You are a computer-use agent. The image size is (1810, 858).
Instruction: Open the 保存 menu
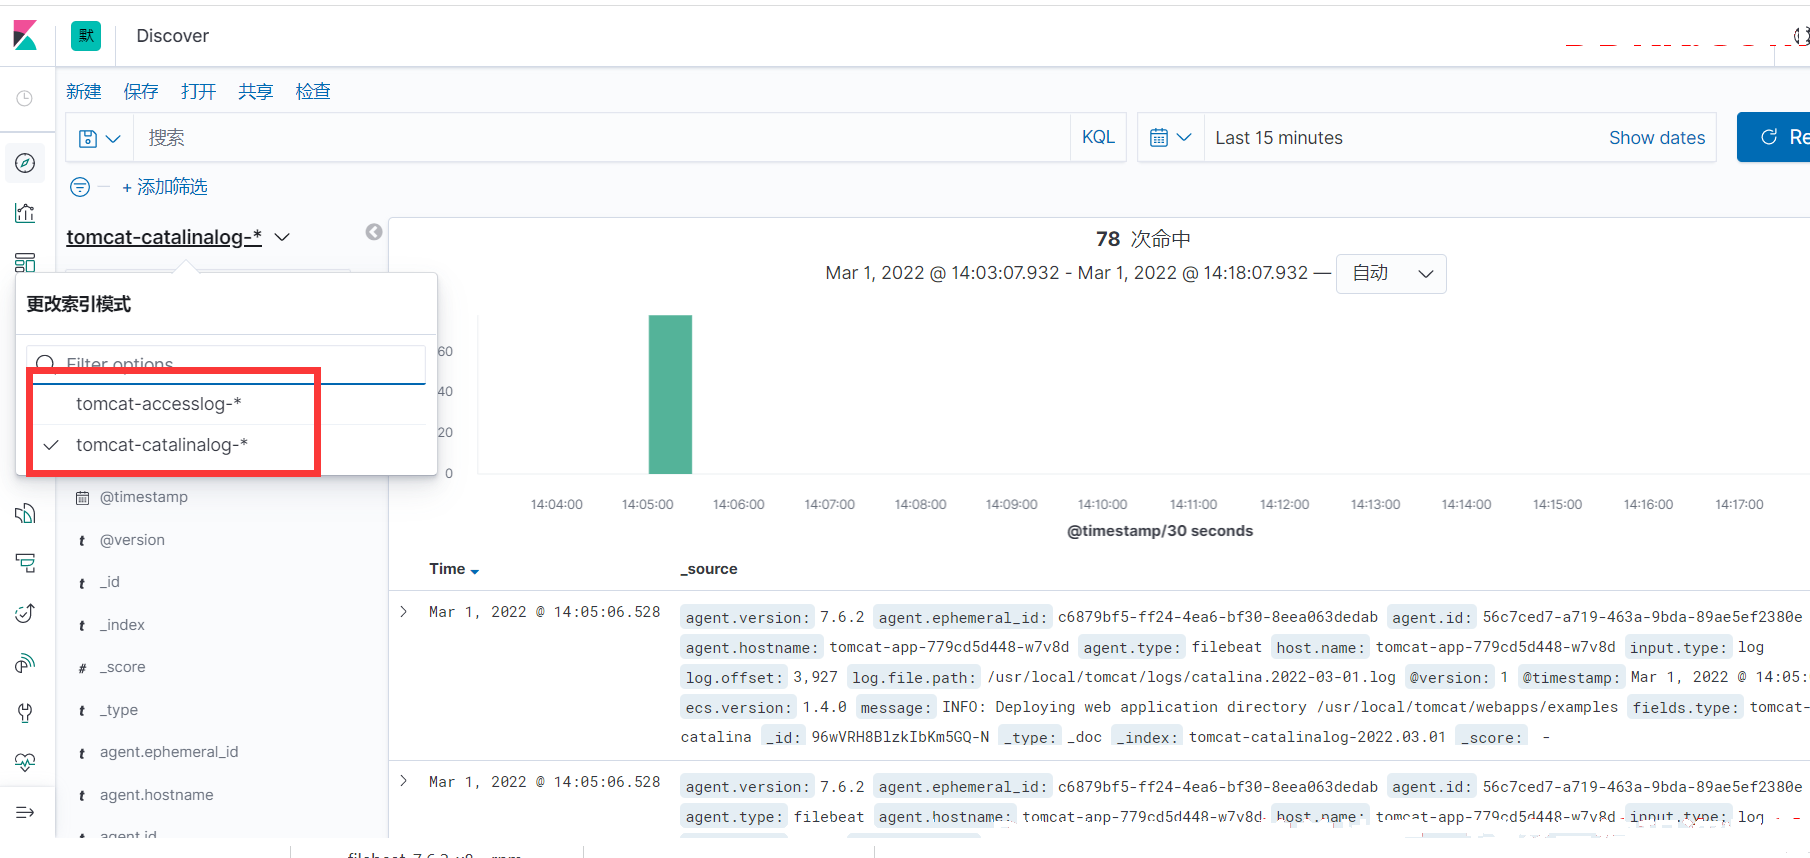(141, 92)
